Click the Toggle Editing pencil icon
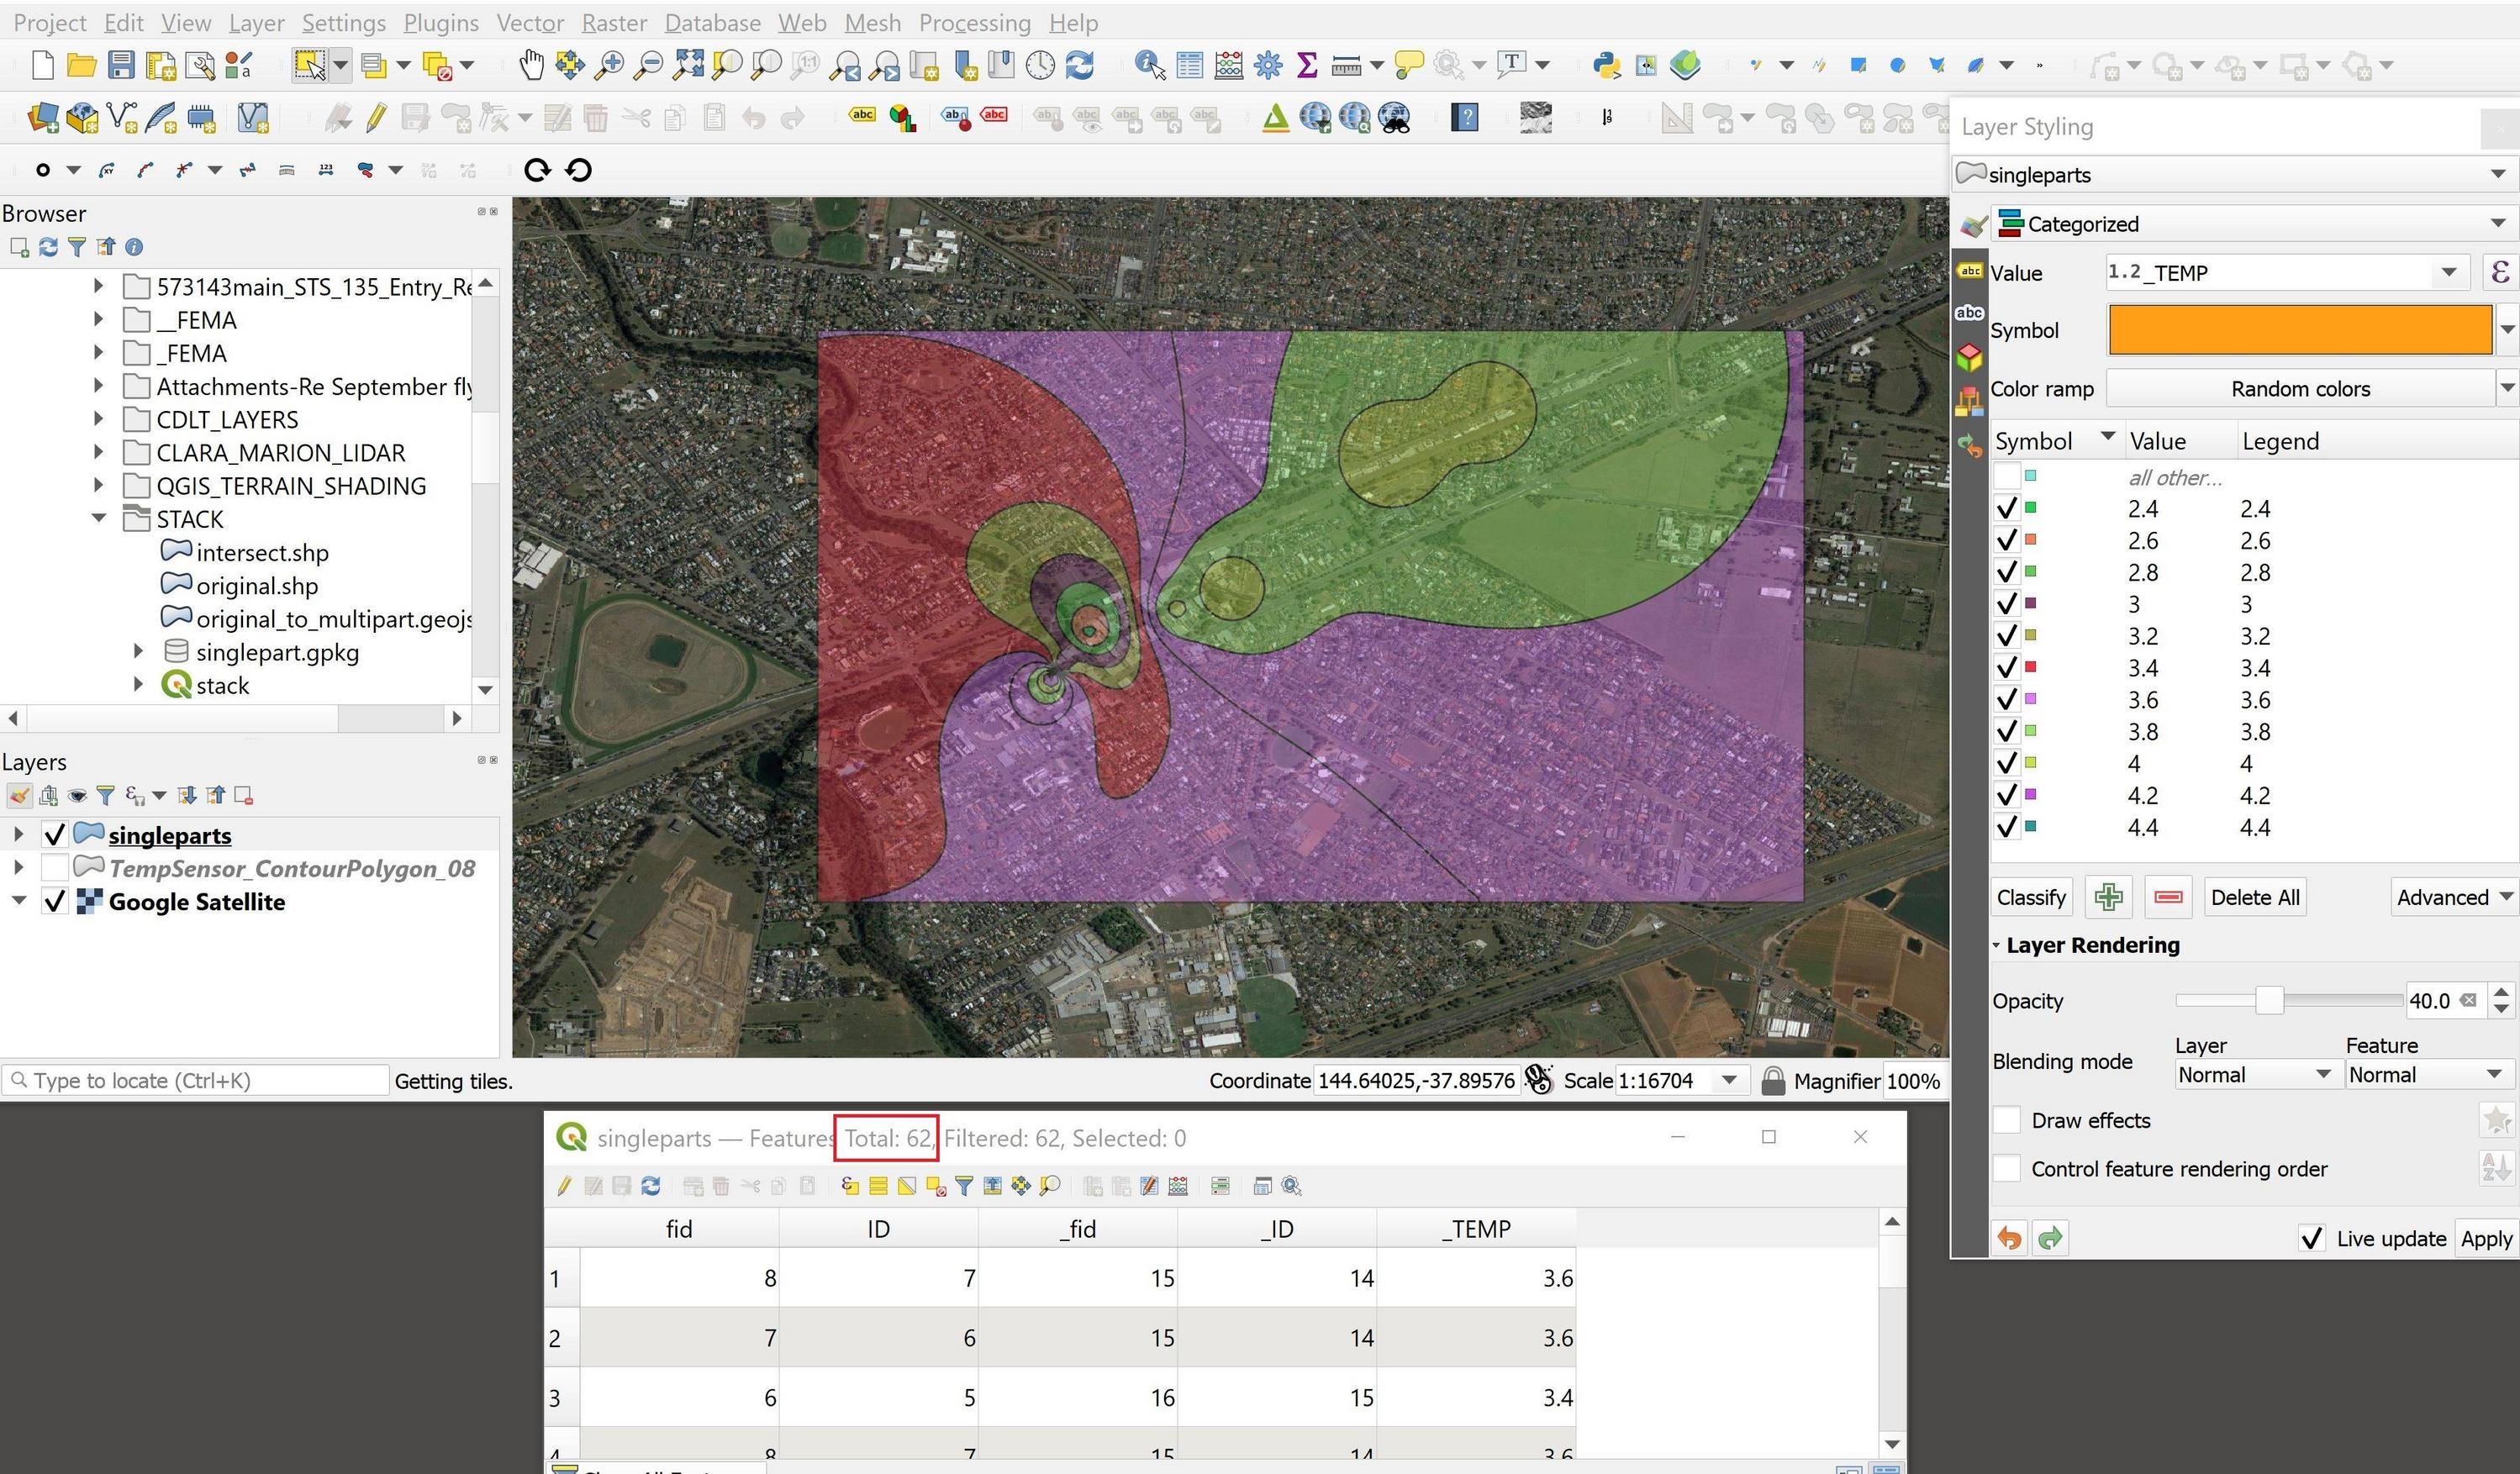 coord(376,119)
